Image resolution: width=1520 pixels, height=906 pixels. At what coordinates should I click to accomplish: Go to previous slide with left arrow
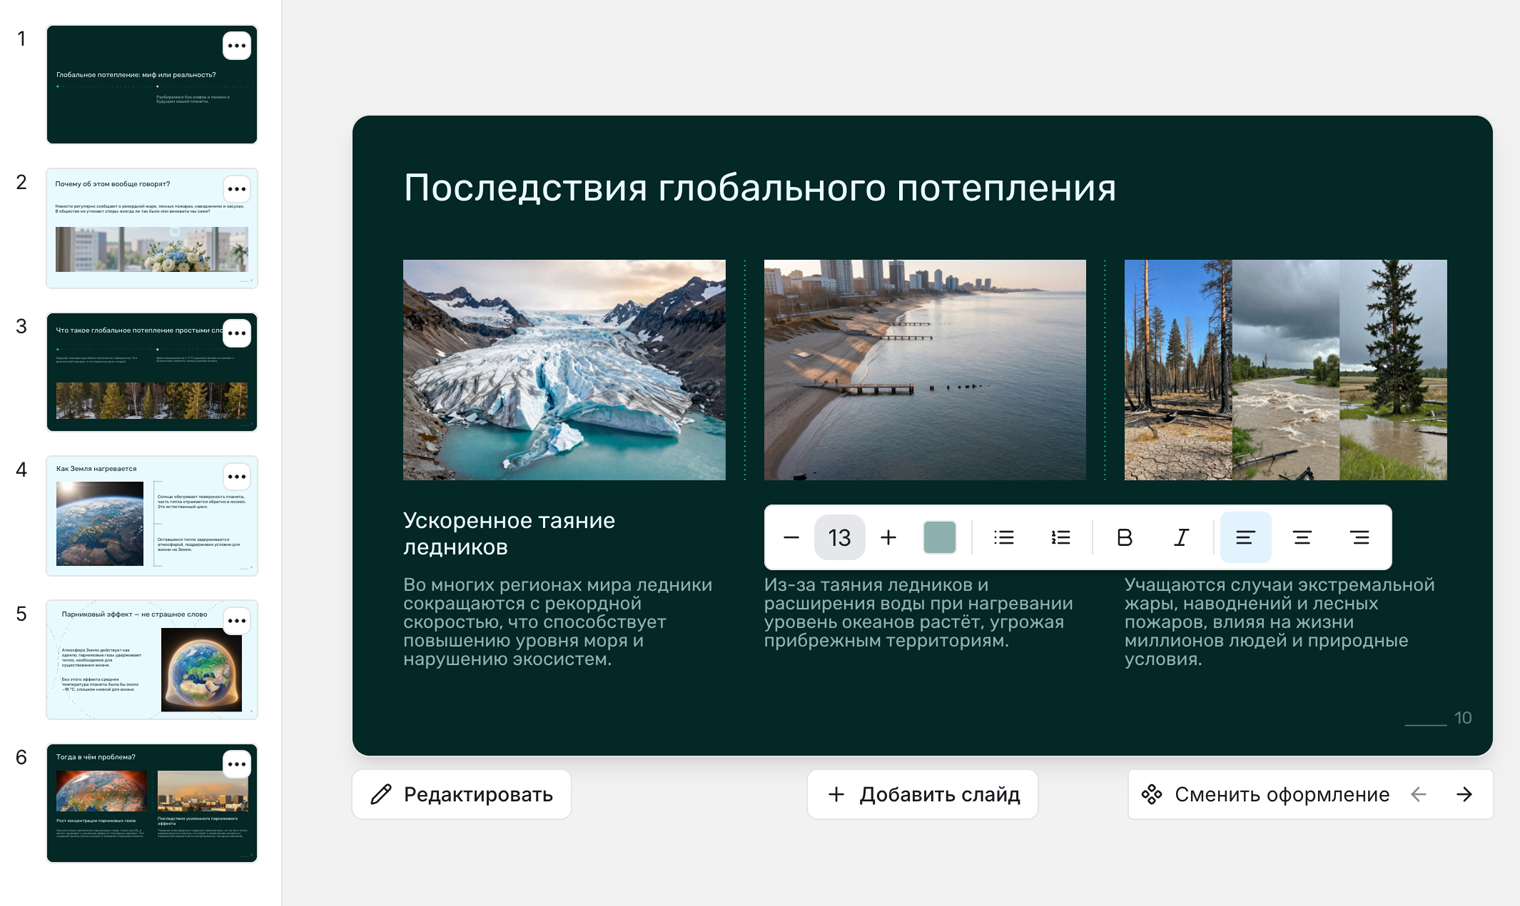pyautogui.click(x=1419, y=793)
